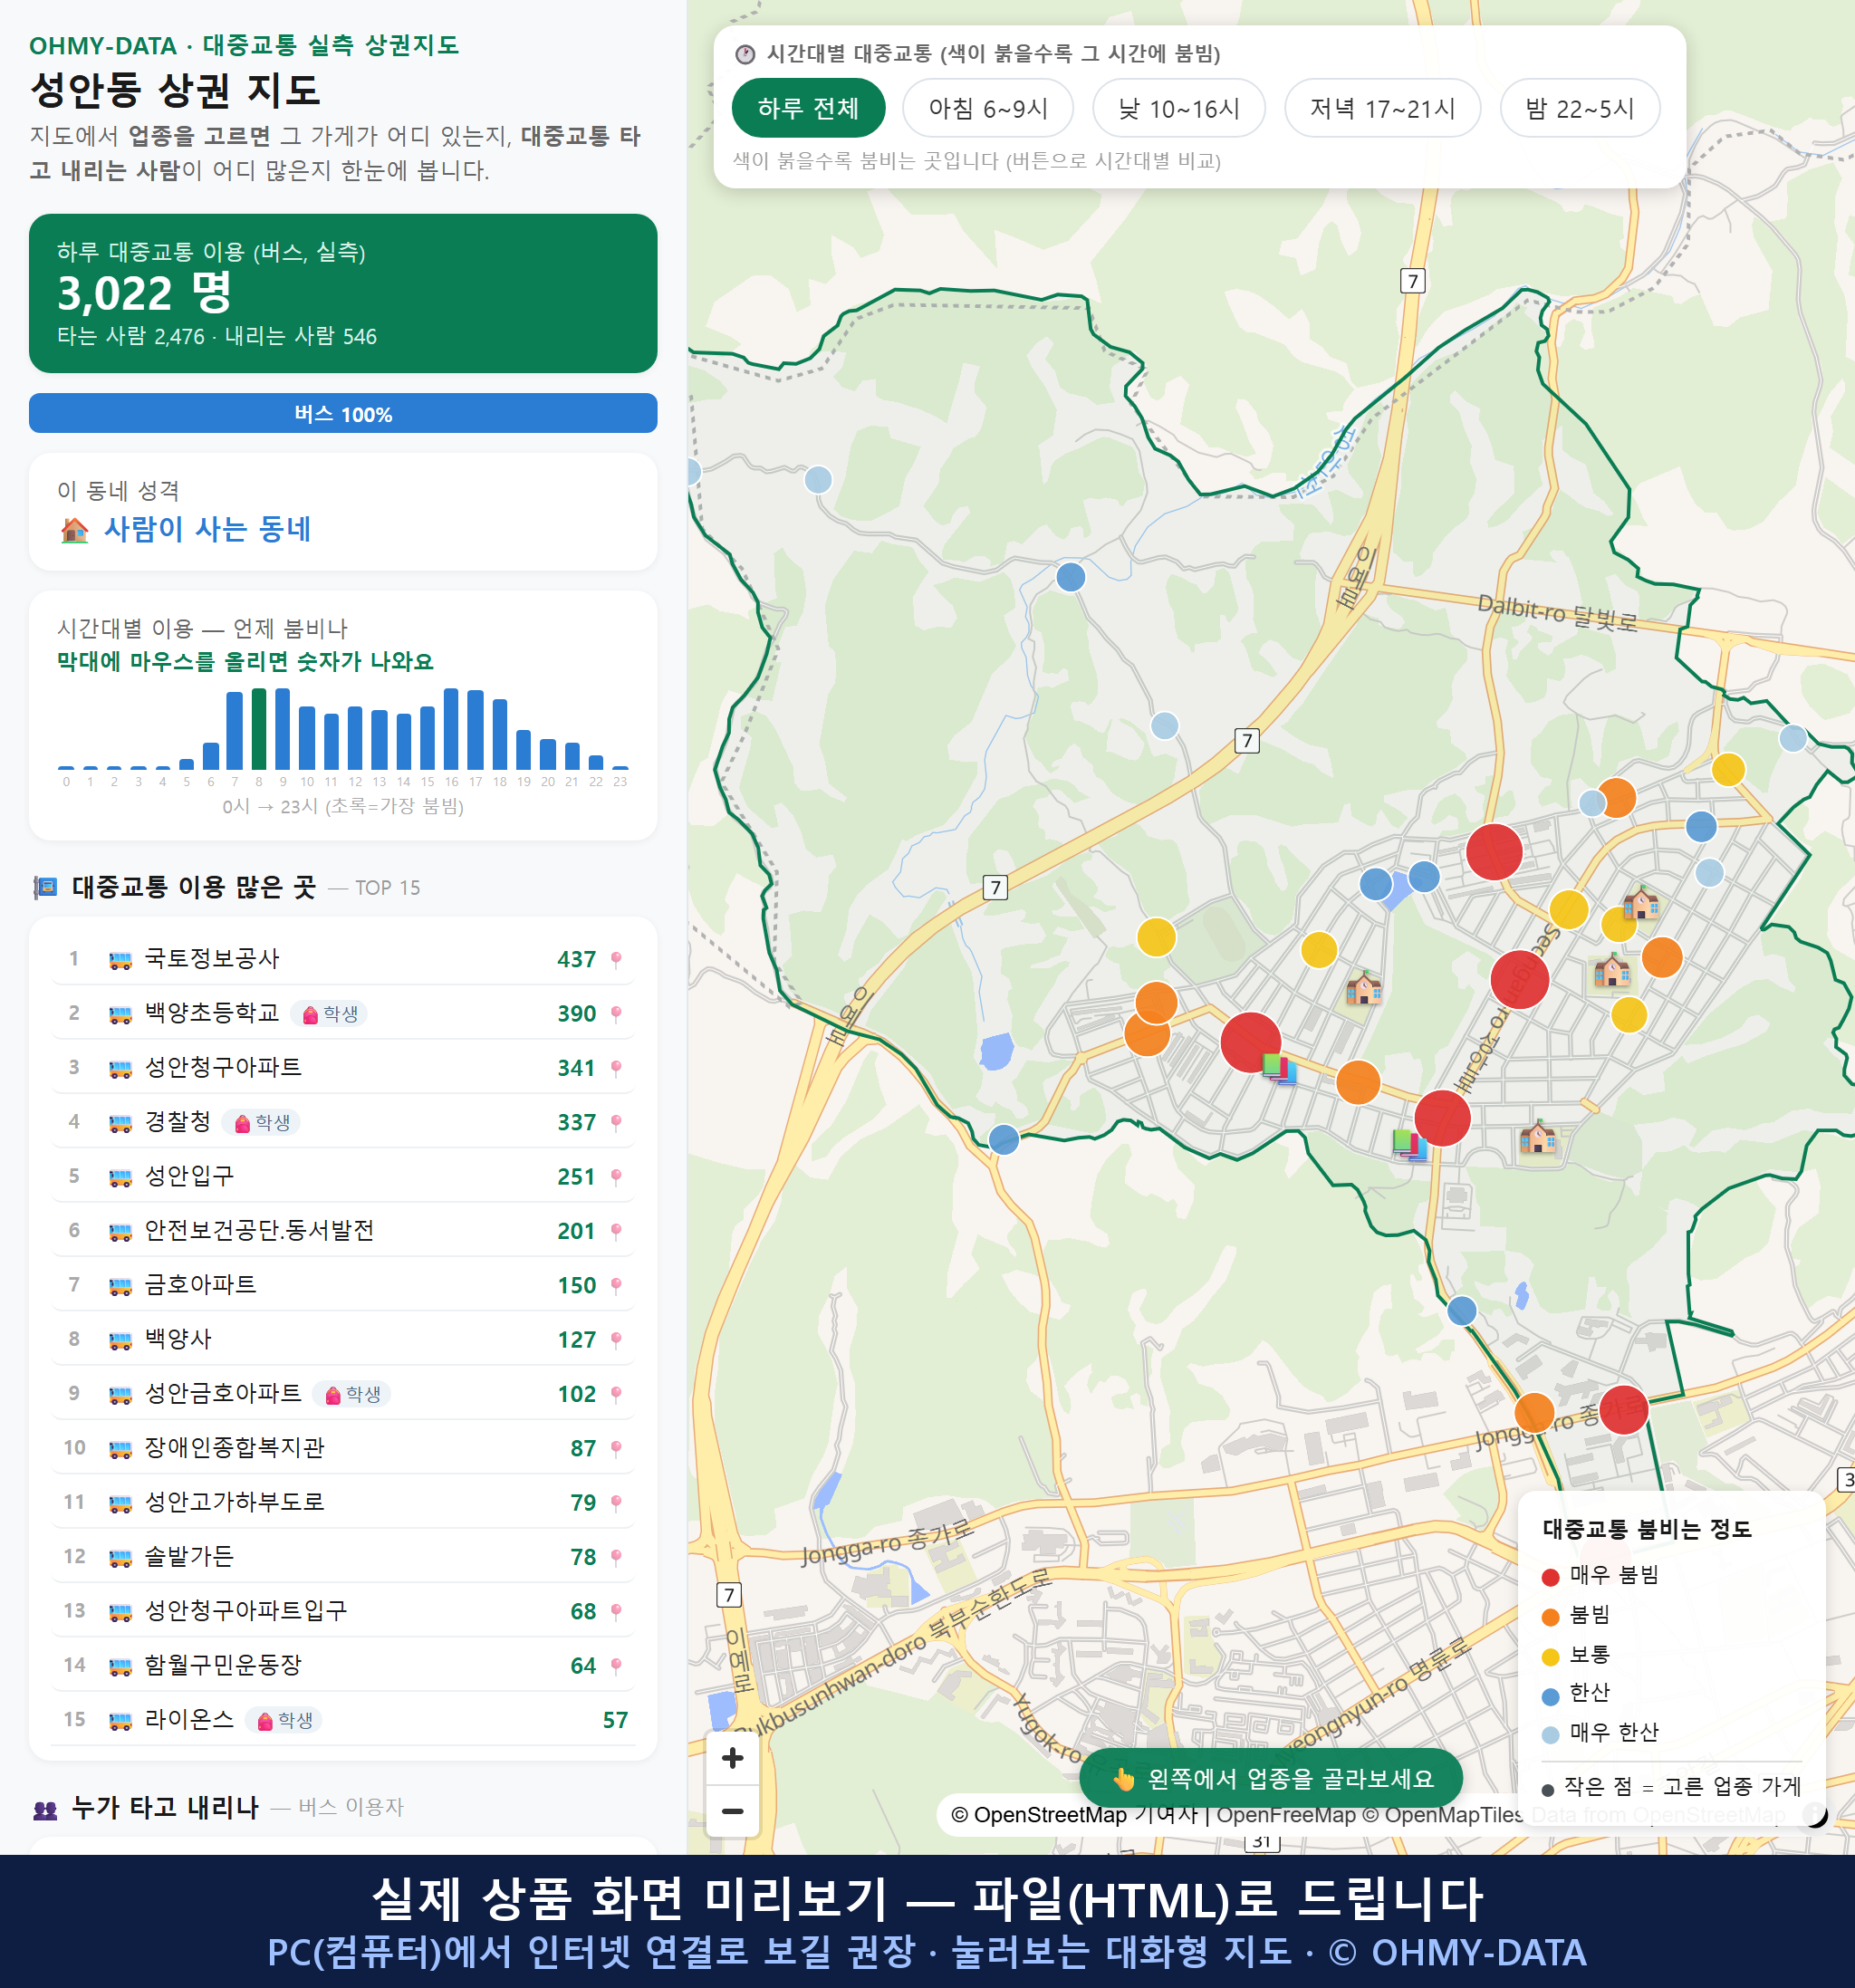The image size is (1855, 1988).
Task: Click the pin icon for 함월구민운동장 row
Action: [x=616, y=1666]
